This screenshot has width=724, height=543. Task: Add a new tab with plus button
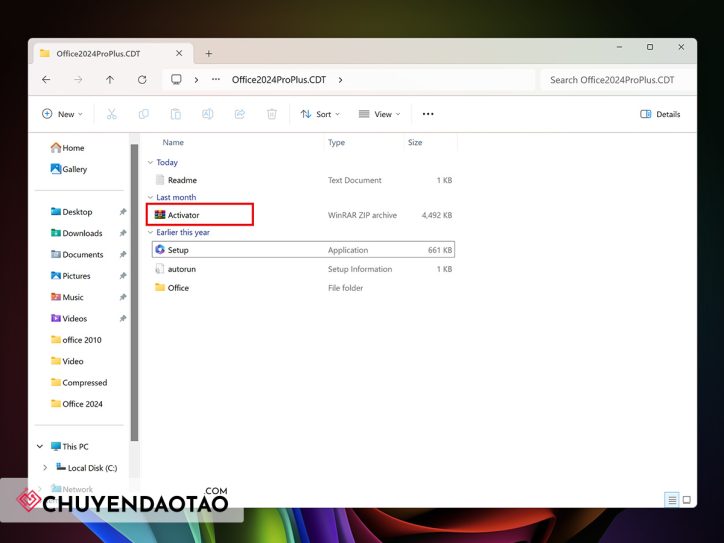pos(209,54)
